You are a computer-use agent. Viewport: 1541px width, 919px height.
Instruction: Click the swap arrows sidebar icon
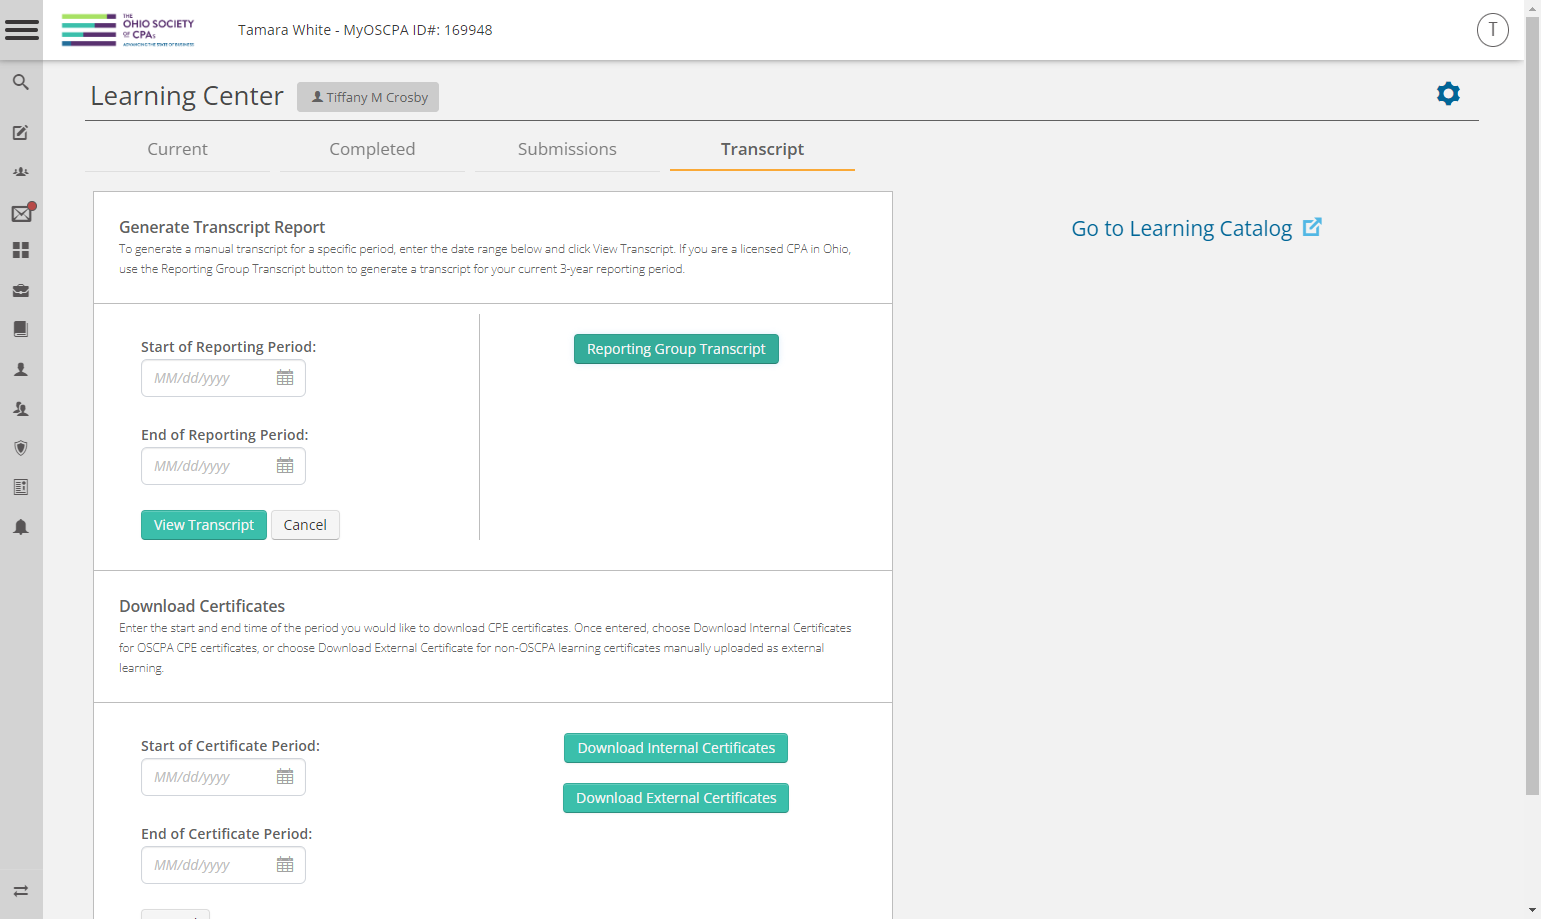pos(20,891)
